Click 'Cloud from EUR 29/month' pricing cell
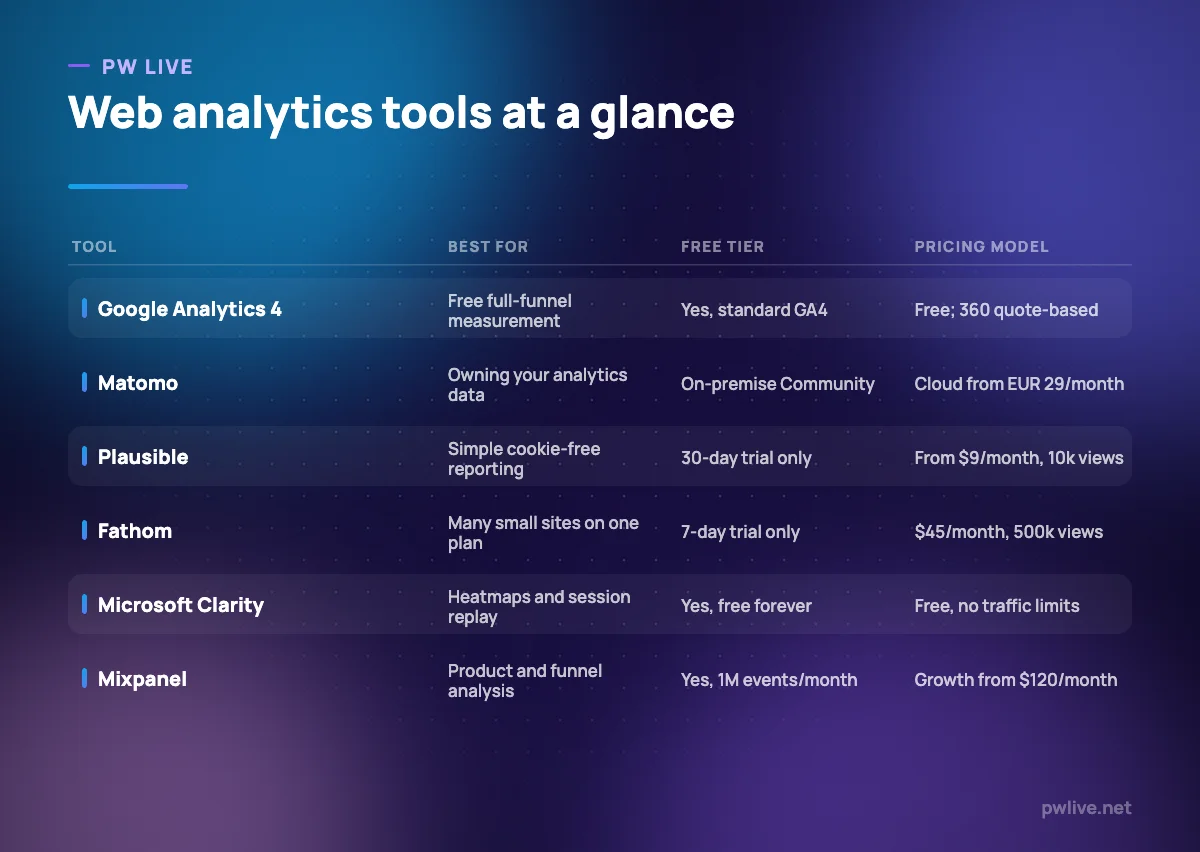The height and width of the screenshot is (852, 1200). click(x=1019, y=384)
